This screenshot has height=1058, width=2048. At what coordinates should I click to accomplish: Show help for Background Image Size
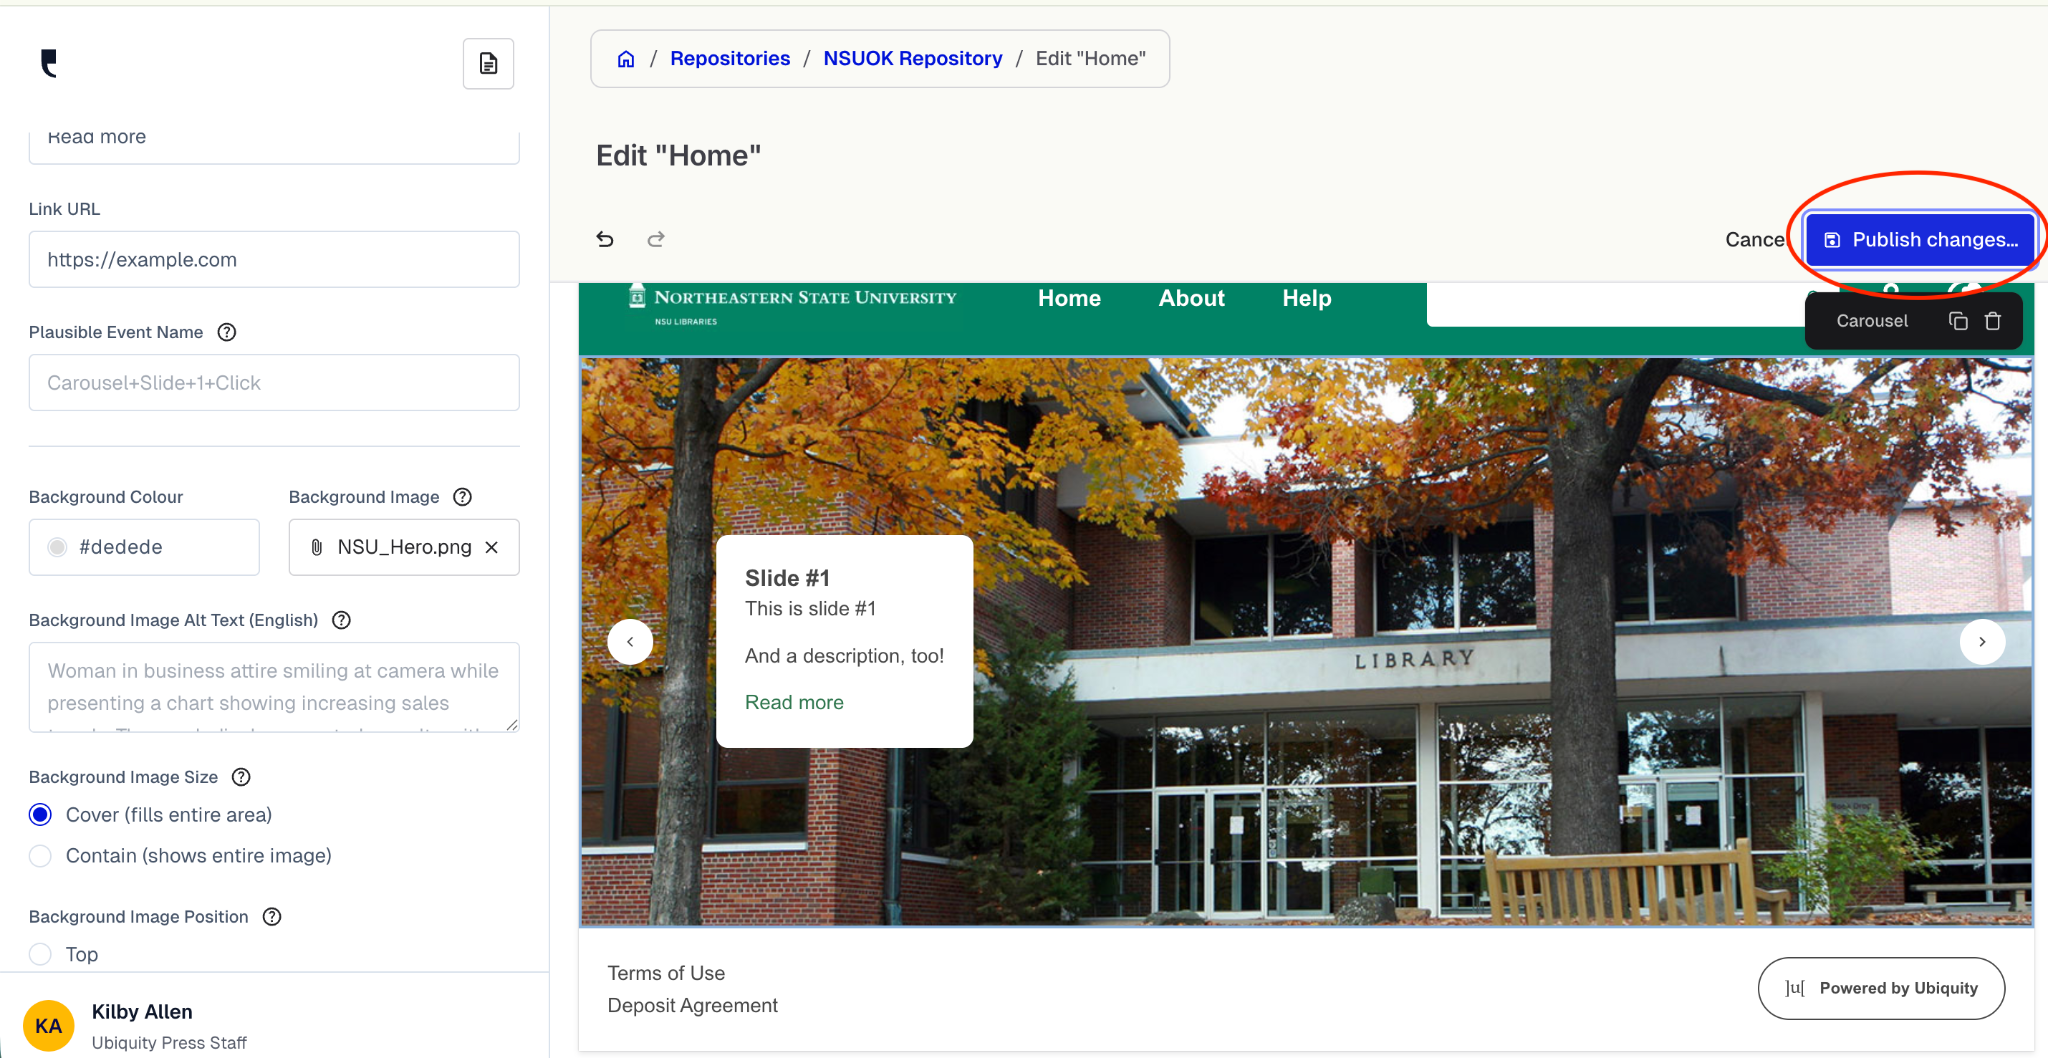click(x=241, y=777)
